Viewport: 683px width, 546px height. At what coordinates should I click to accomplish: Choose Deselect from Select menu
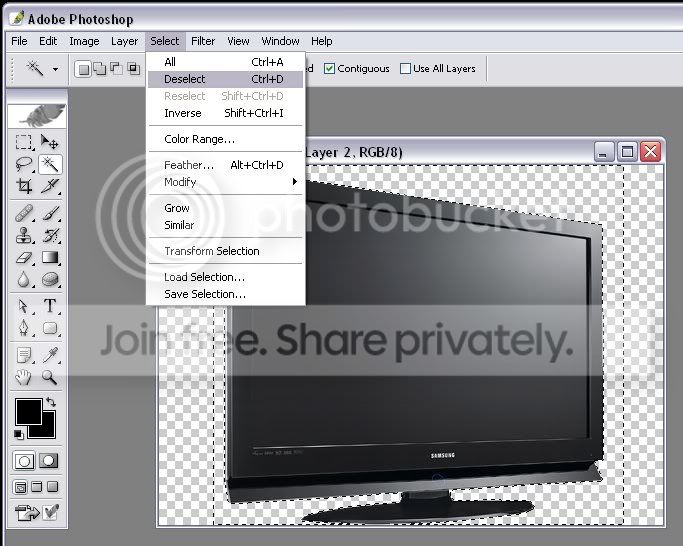click(225, 79)
